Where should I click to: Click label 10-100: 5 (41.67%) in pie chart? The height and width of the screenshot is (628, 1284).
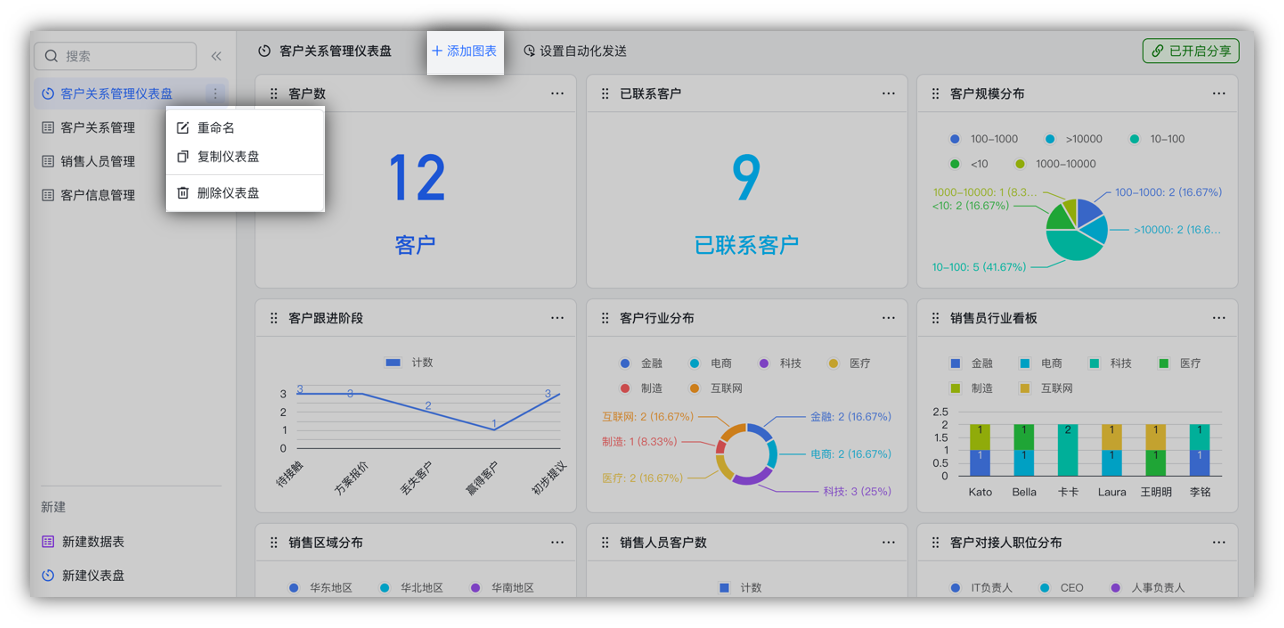pyautogui.click(x=979, y=267)
